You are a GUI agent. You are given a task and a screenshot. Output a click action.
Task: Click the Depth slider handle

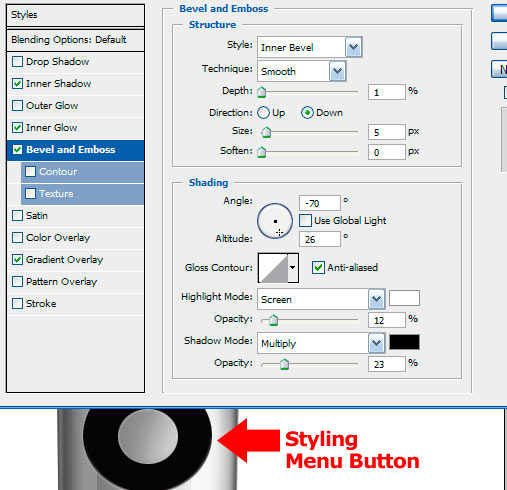click(262, 92)
